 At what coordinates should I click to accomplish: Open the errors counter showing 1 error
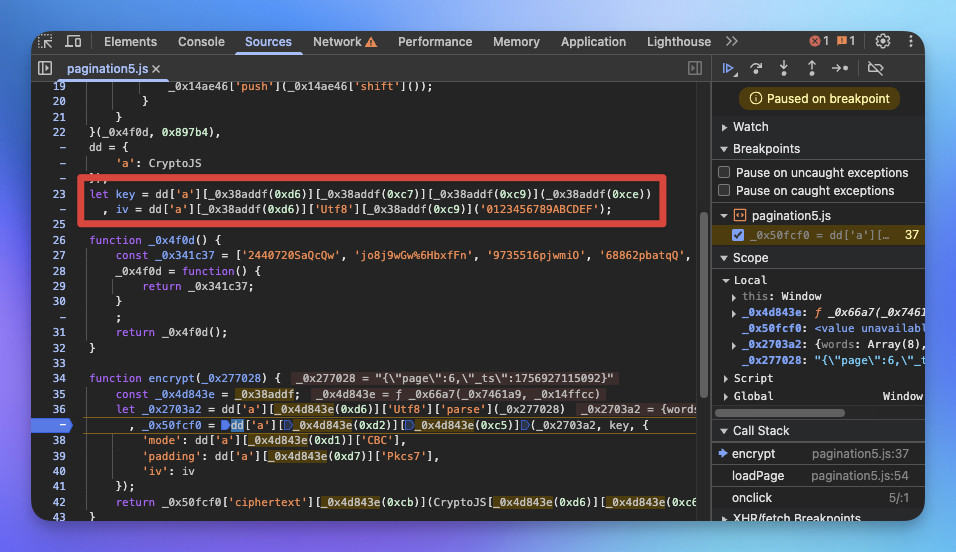pyautogui.click(x=819, y=41)
